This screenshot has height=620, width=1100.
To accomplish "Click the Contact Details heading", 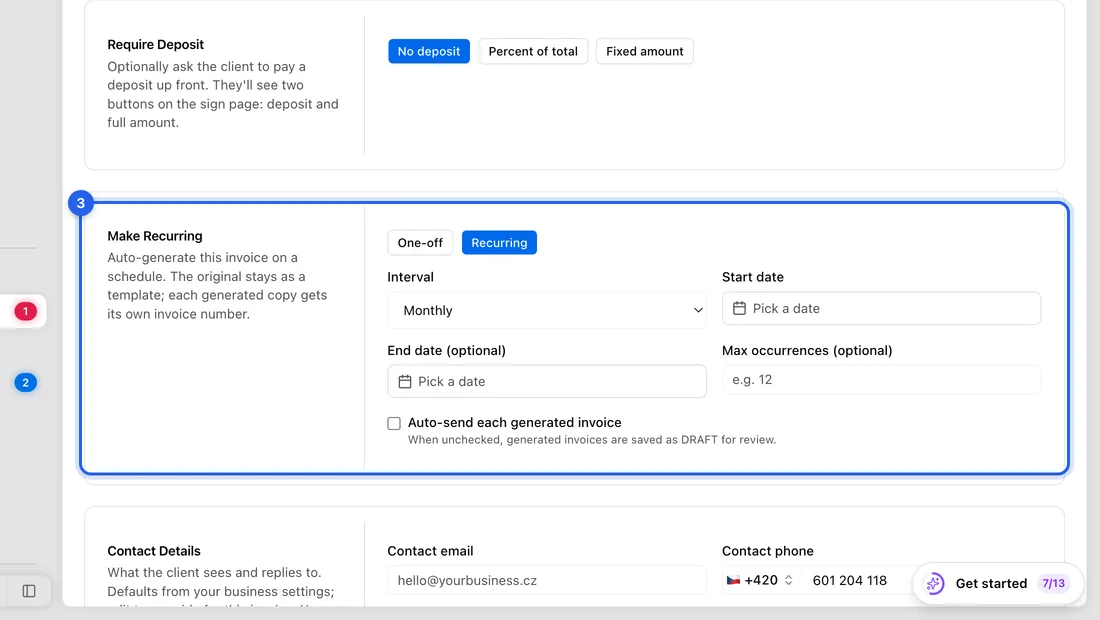I will point(154,551).
